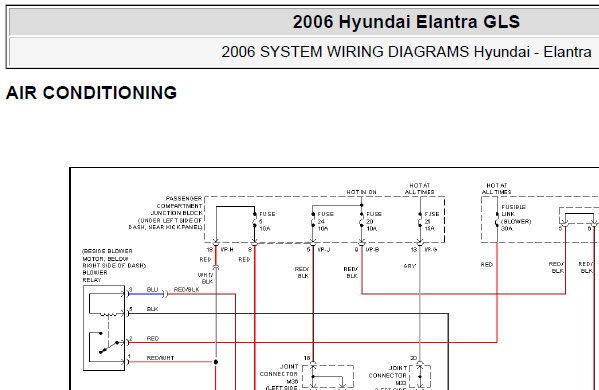Click the 'FUSE 20 10A' label
The height and width of the screenshot is (390, 599).
coord(374,221)
